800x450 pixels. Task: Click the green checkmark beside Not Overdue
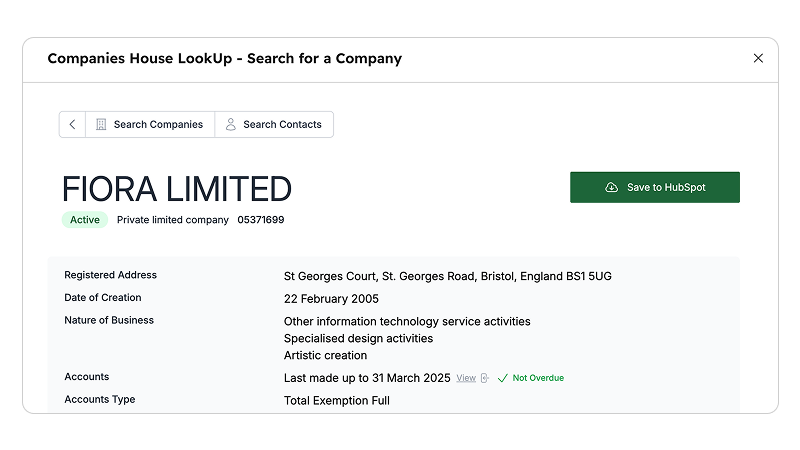(503, 378)
